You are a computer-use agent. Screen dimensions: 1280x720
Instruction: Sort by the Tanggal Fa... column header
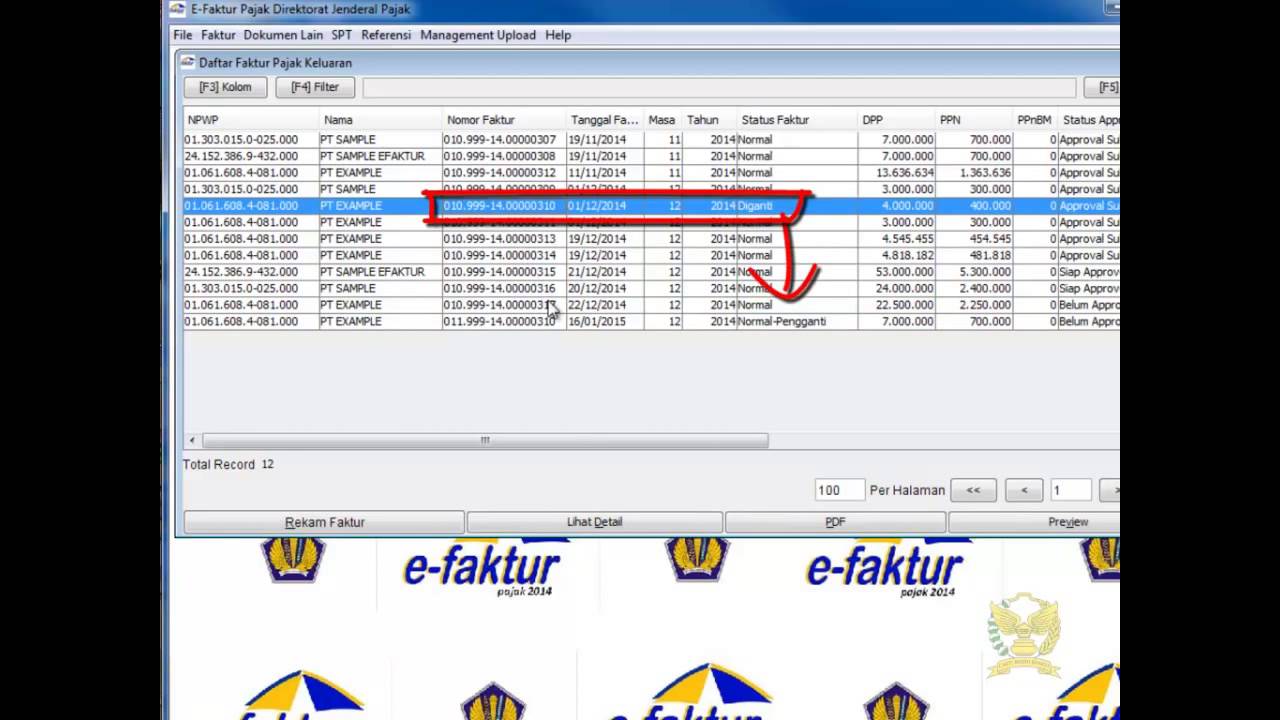605,120
